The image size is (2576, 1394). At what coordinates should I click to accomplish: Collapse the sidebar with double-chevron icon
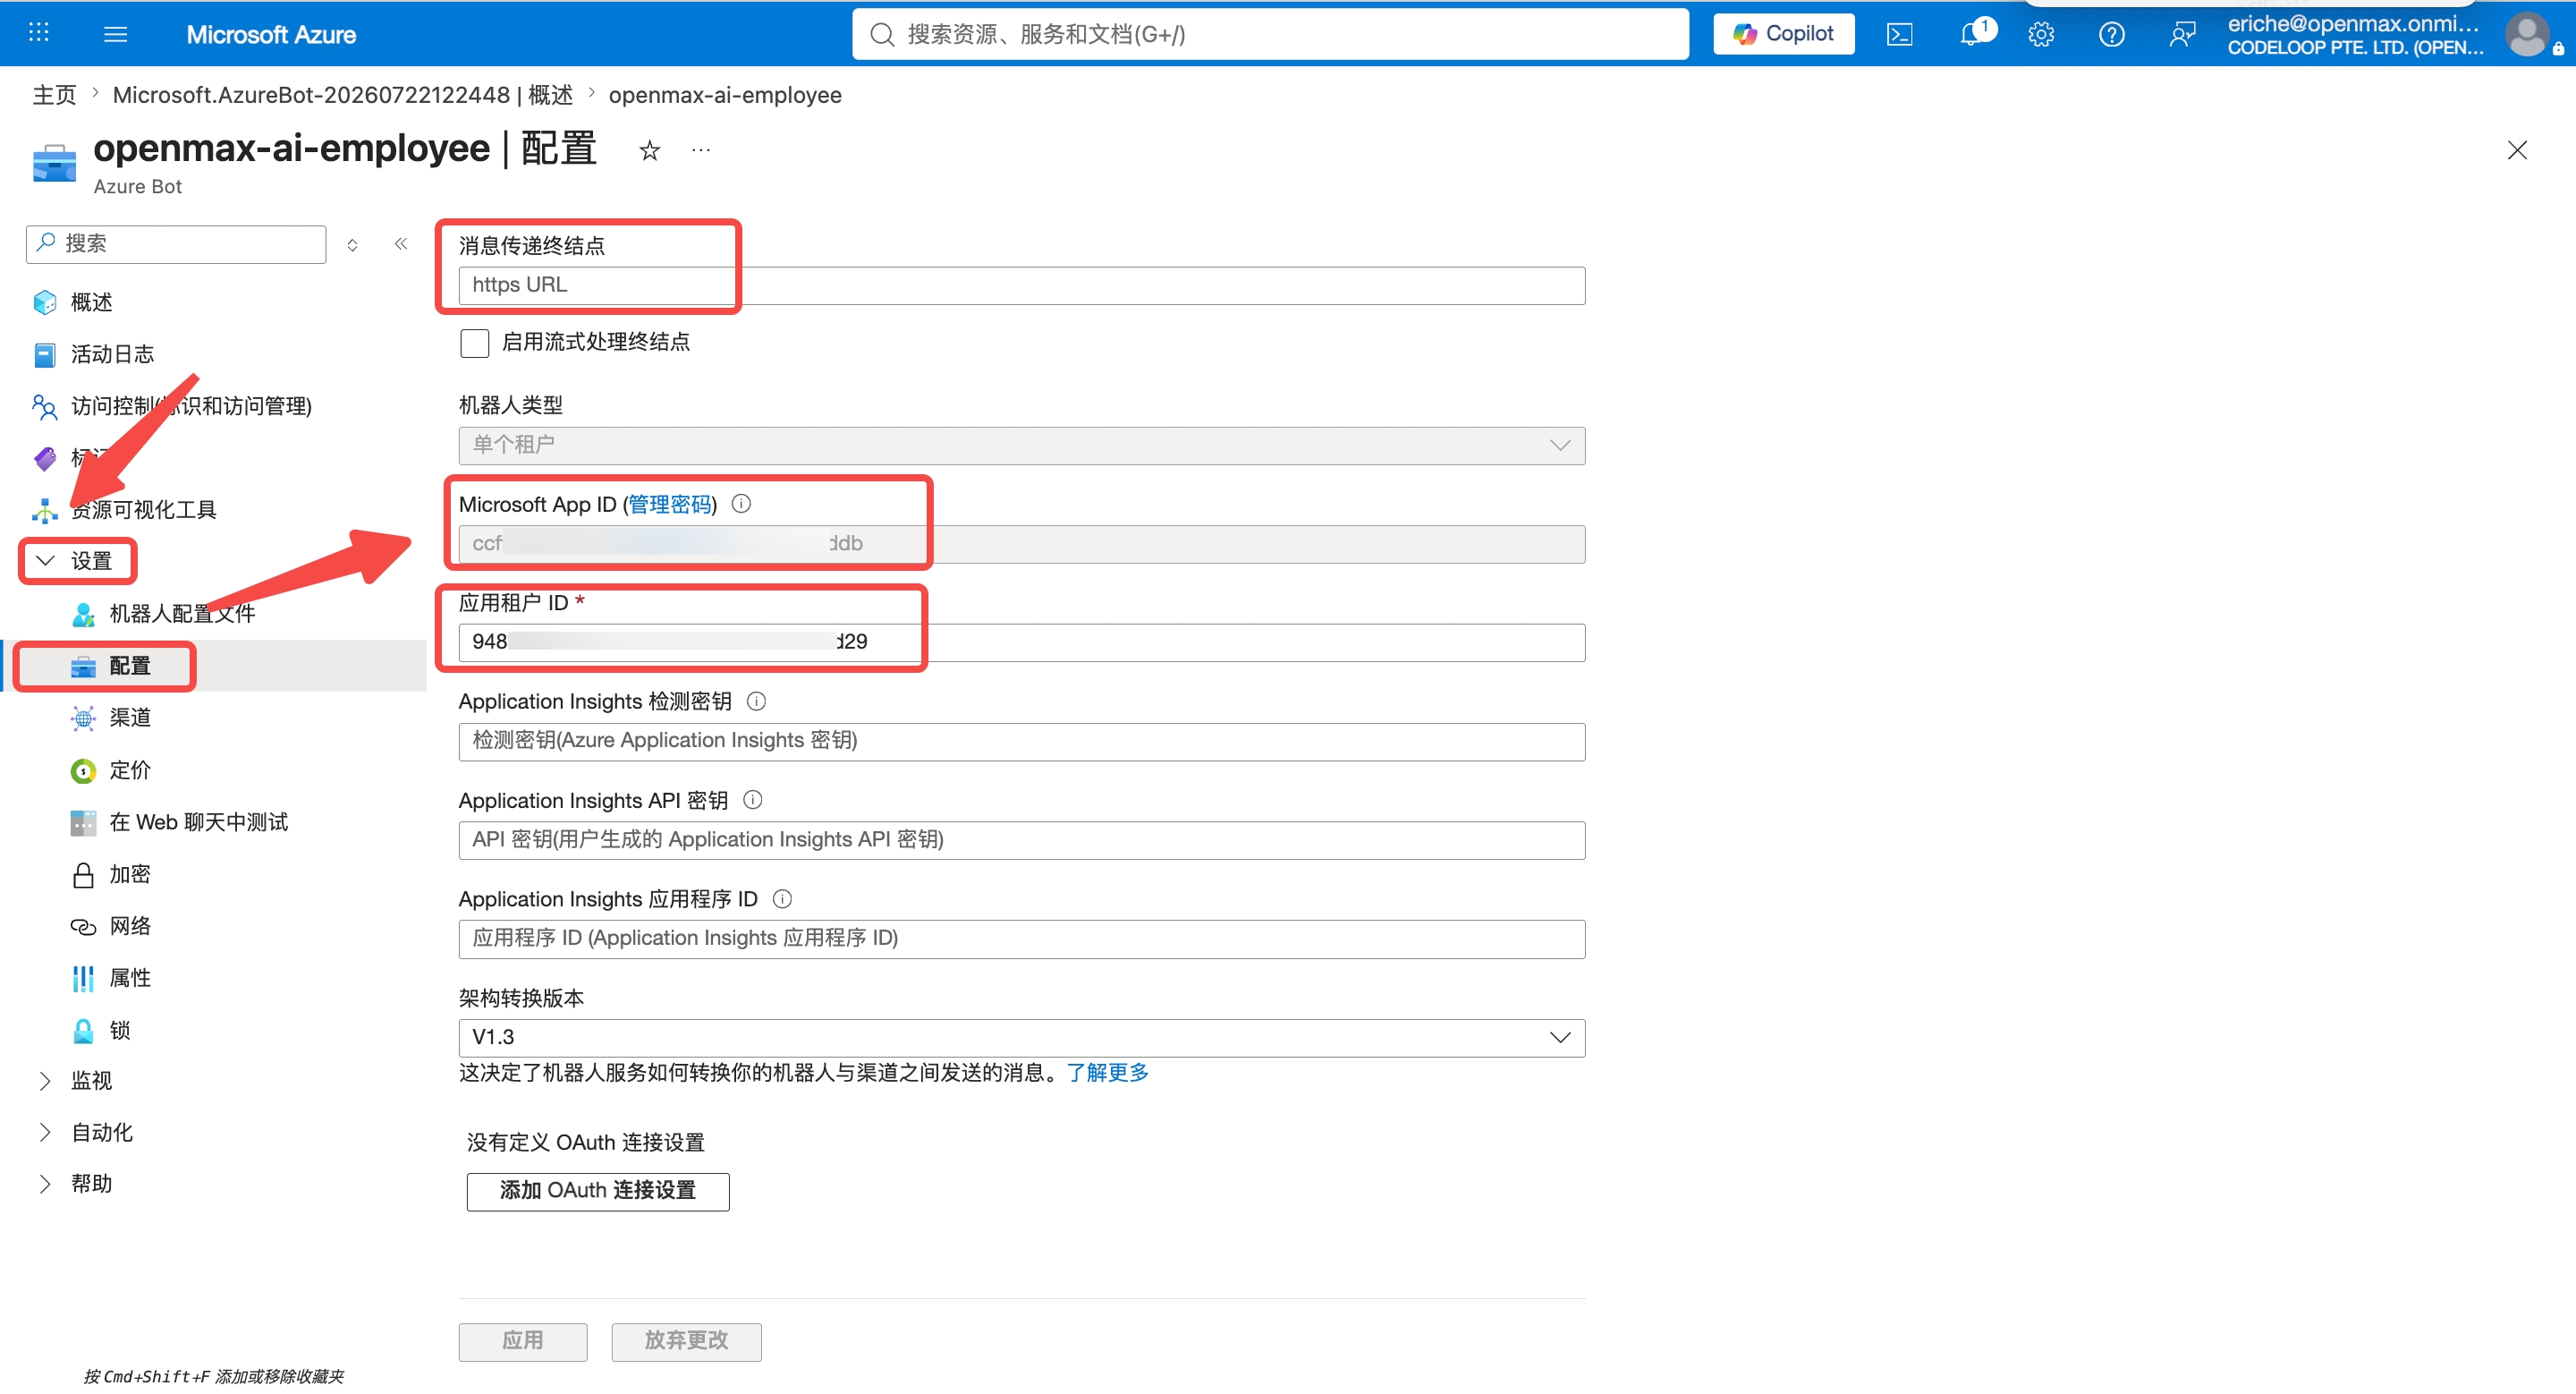pyautogui.click(x=401, y=244)
